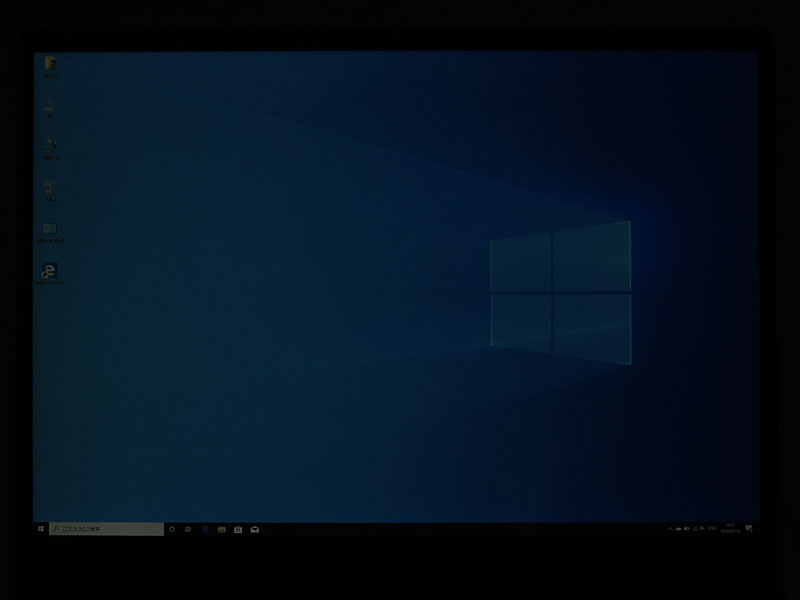Select the Network desktop icon

click(x=50, y=149)
